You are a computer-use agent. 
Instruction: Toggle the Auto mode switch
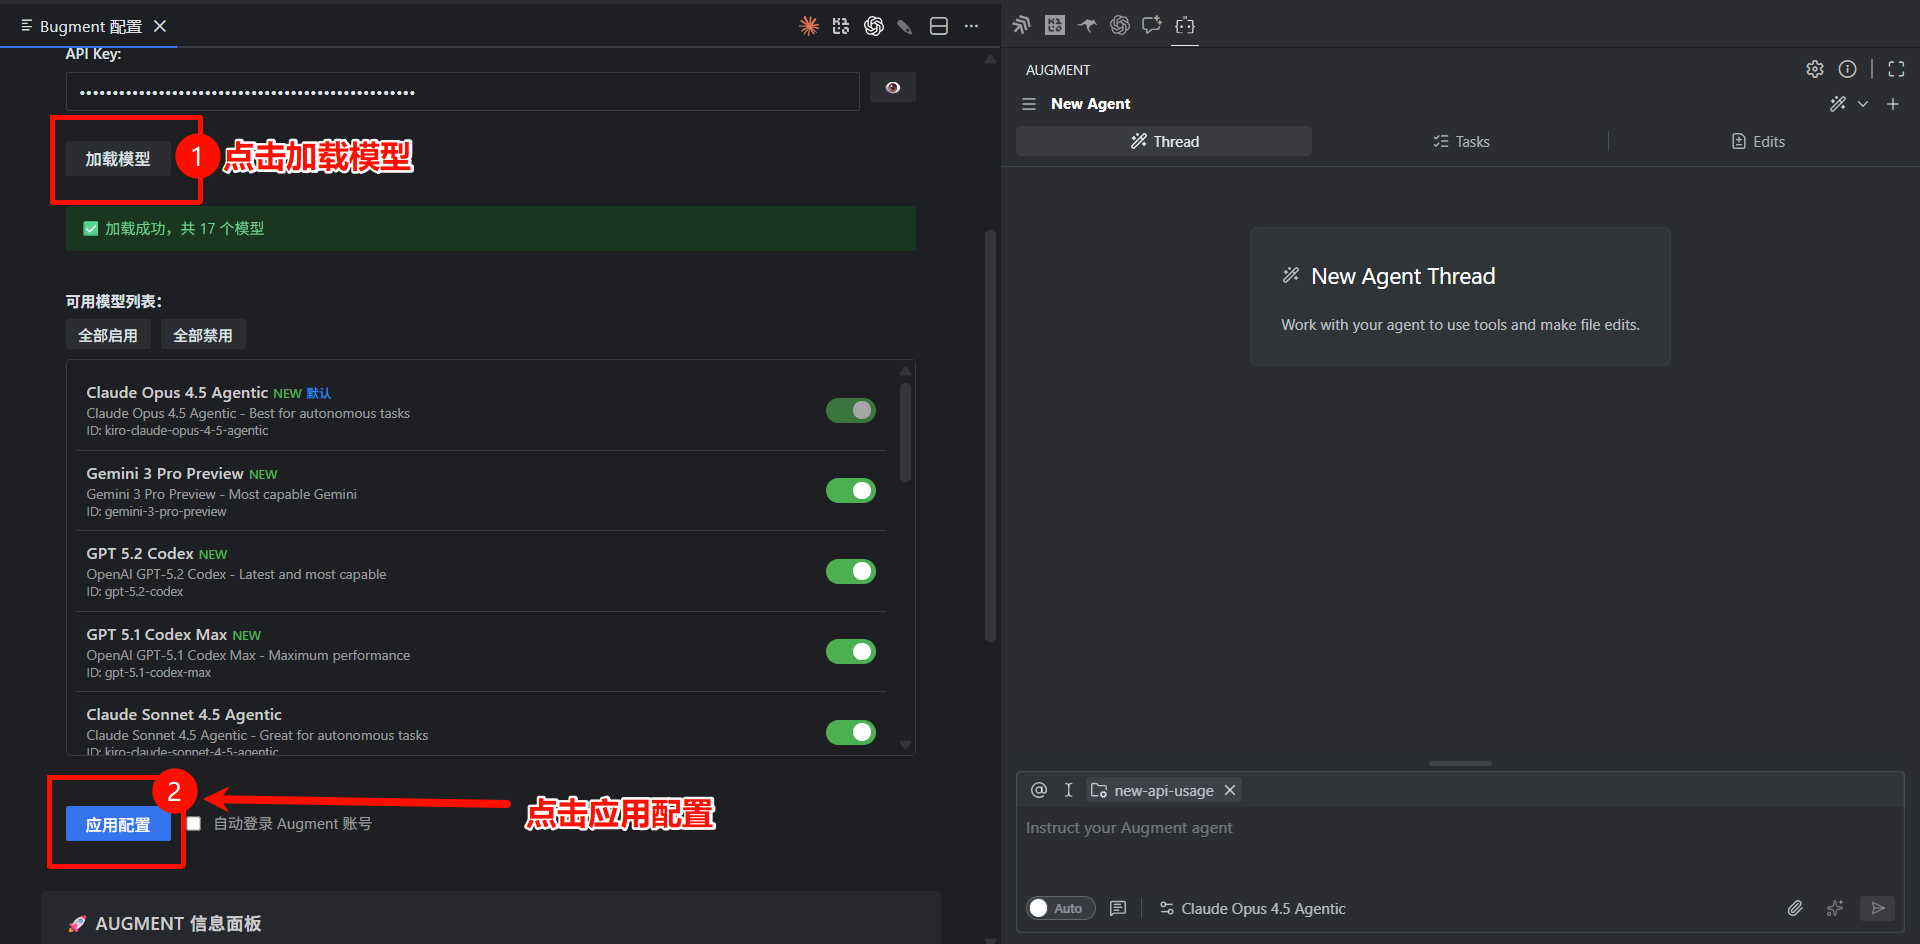1061,908
